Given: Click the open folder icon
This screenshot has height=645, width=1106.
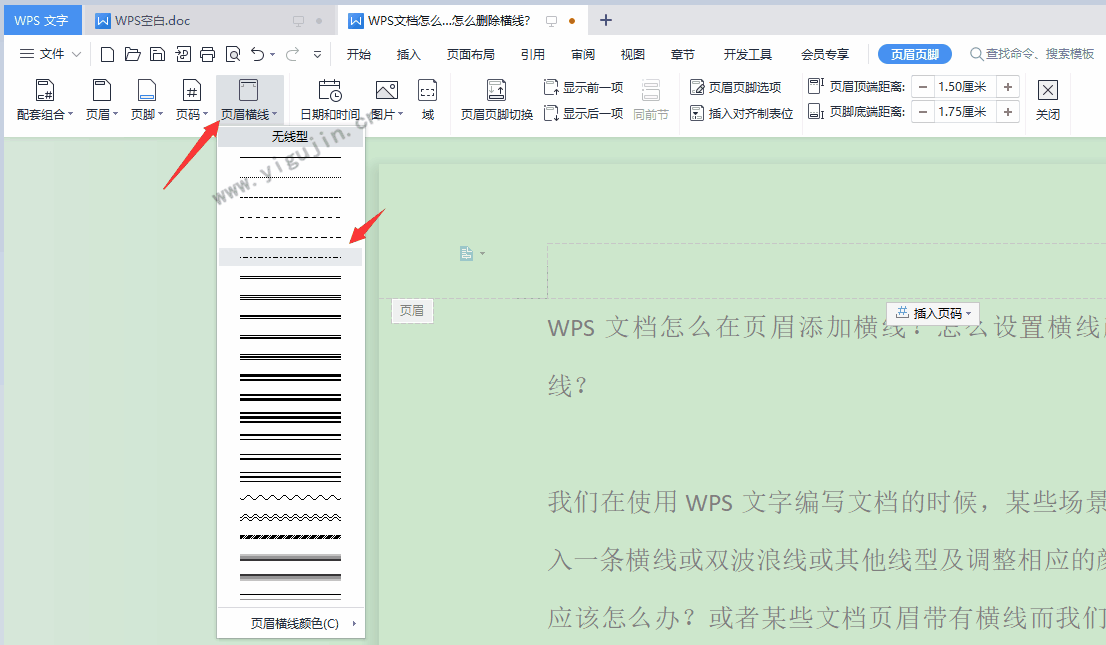Looking at the screenshot, I should click(133, 54).
